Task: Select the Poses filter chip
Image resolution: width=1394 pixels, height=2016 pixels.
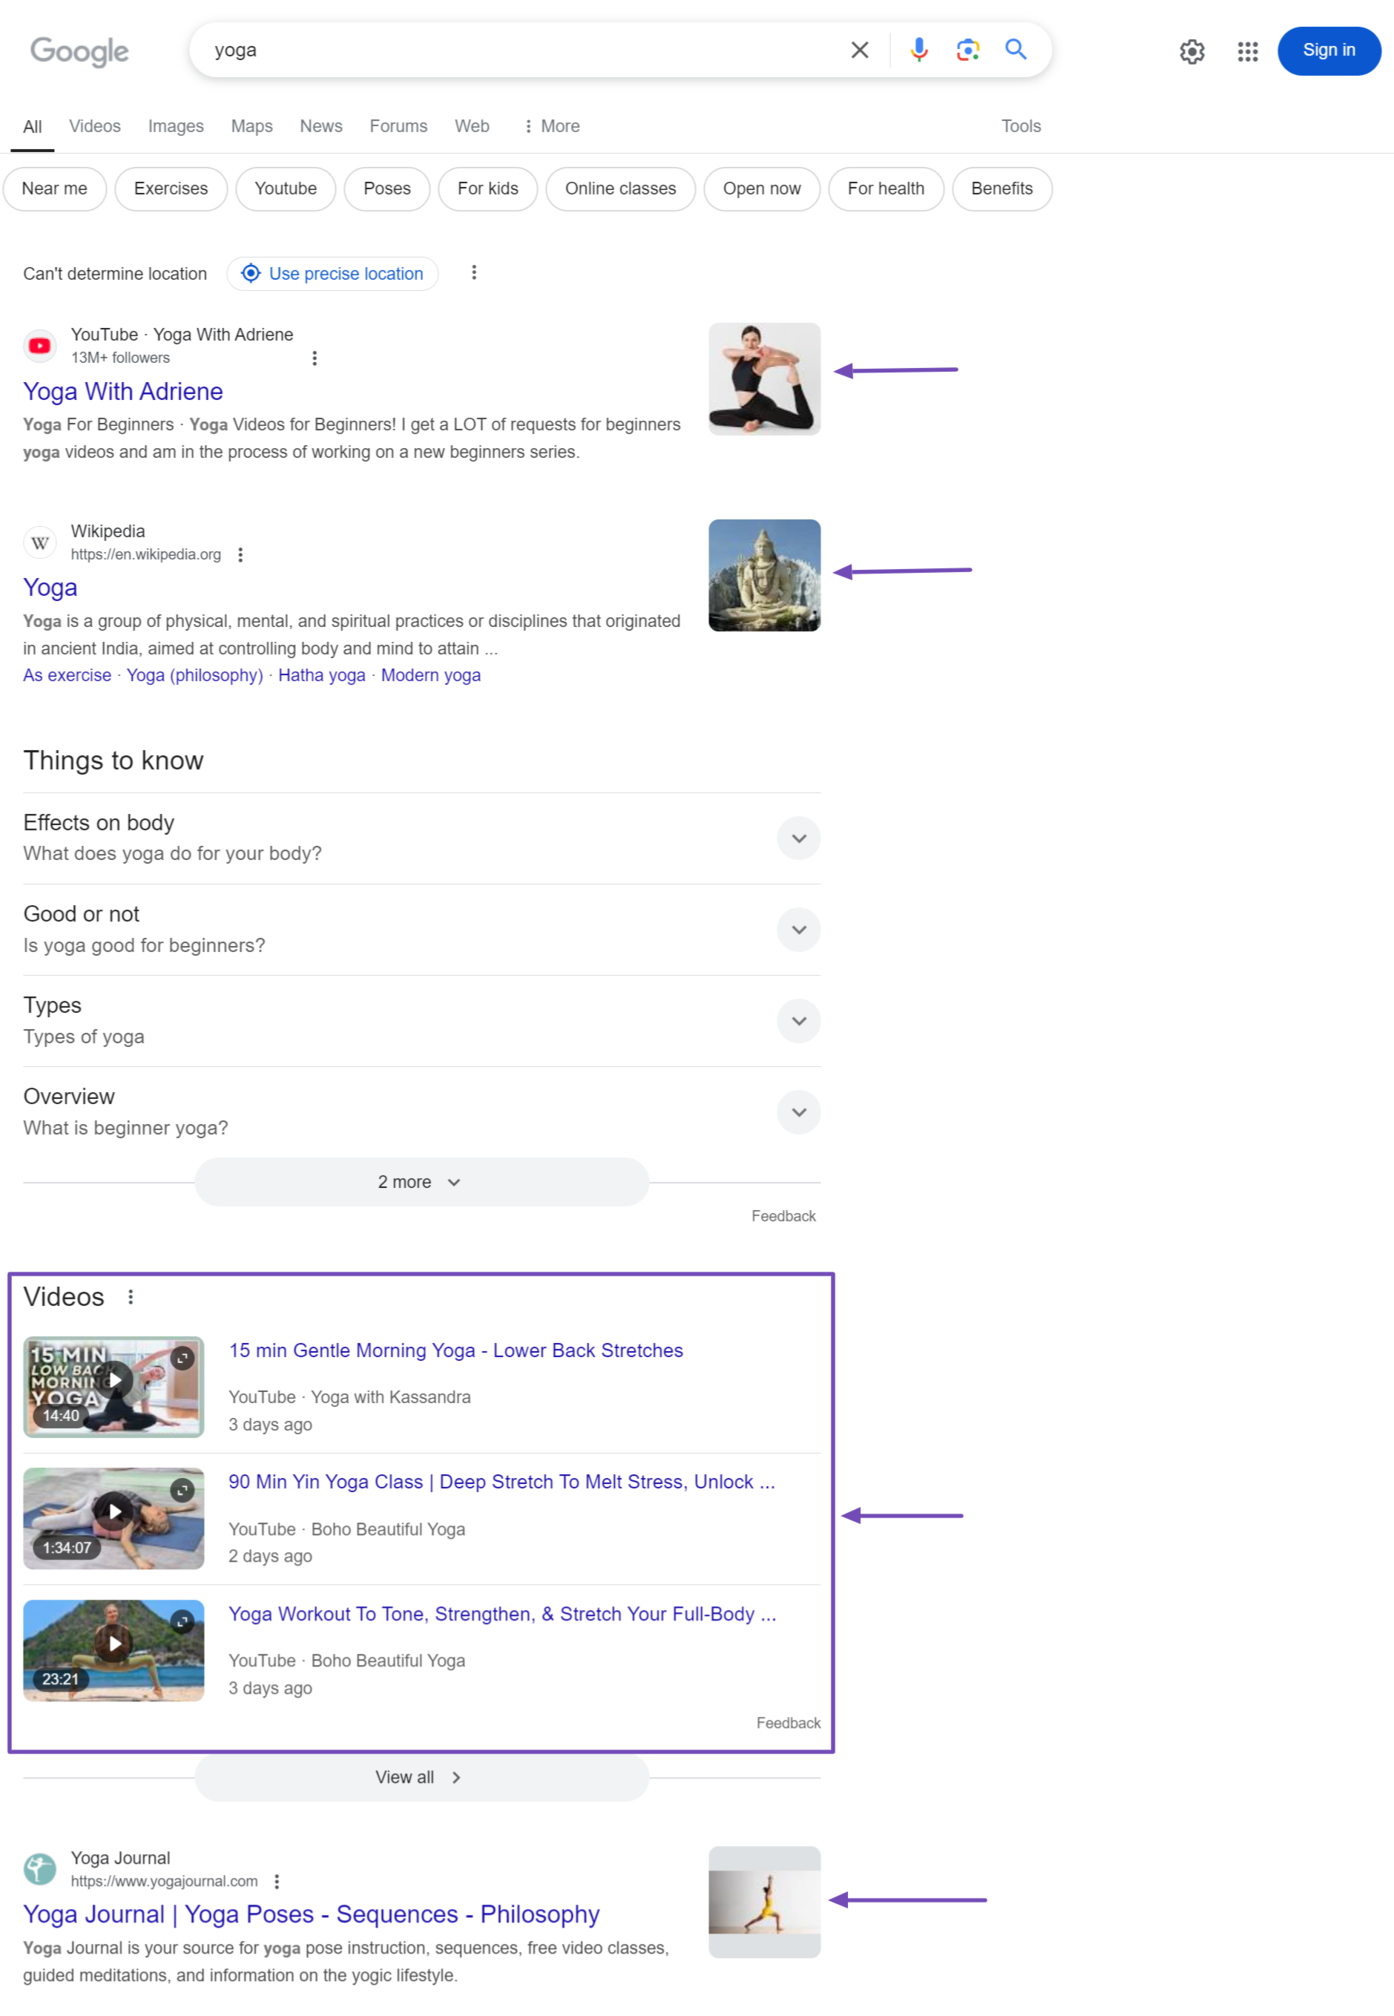Action: point(387,189)
